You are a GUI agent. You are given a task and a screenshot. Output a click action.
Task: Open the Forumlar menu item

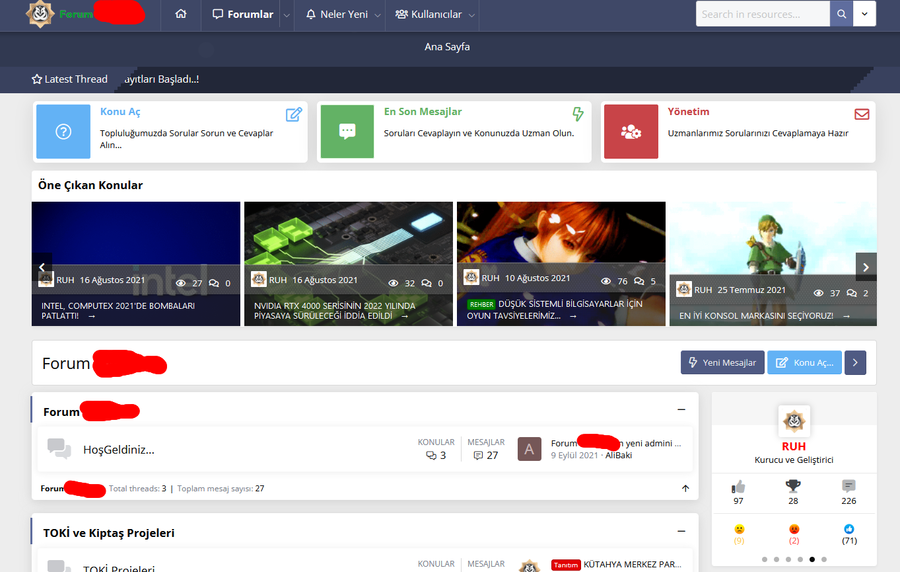pos(243,14)
